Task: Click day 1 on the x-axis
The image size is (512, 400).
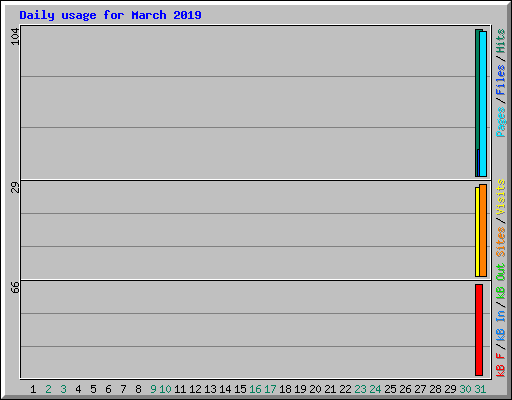Action: [x=33, y=389]
